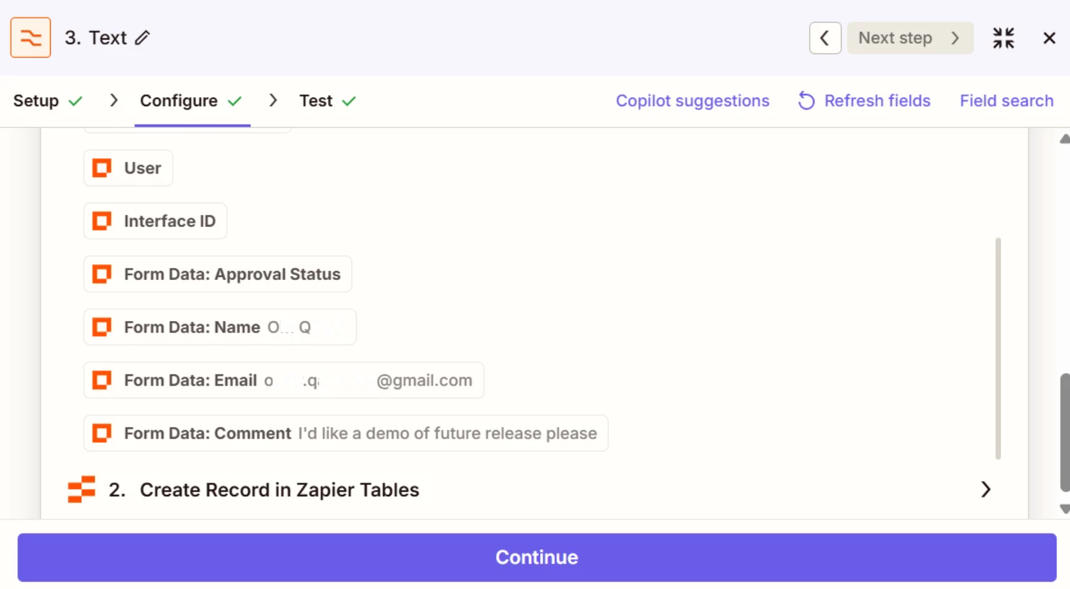Click the orange icon on the User field
Image resolution: width=1070 pixels, height=589 pixels.
coord(102,168)
